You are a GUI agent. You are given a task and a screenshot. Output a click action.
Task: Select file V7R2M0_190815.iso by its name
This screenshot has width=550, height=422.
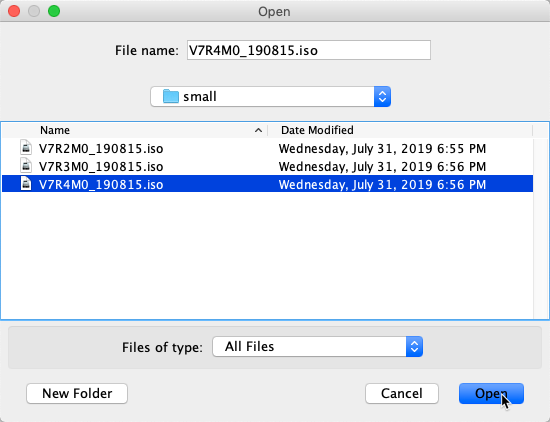coord(101,148)
